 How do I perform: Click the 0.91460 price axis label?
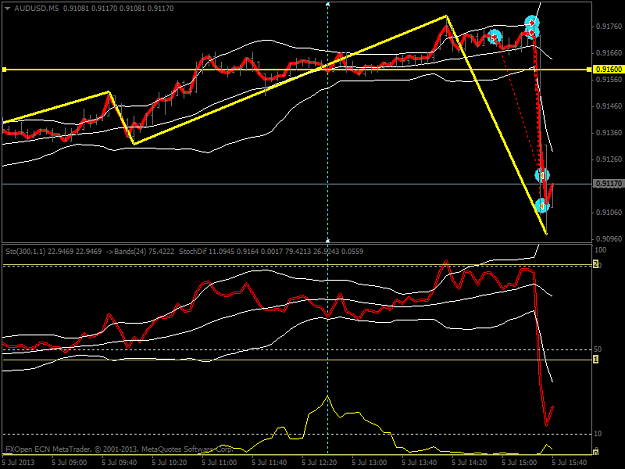(x=609, y=106)
